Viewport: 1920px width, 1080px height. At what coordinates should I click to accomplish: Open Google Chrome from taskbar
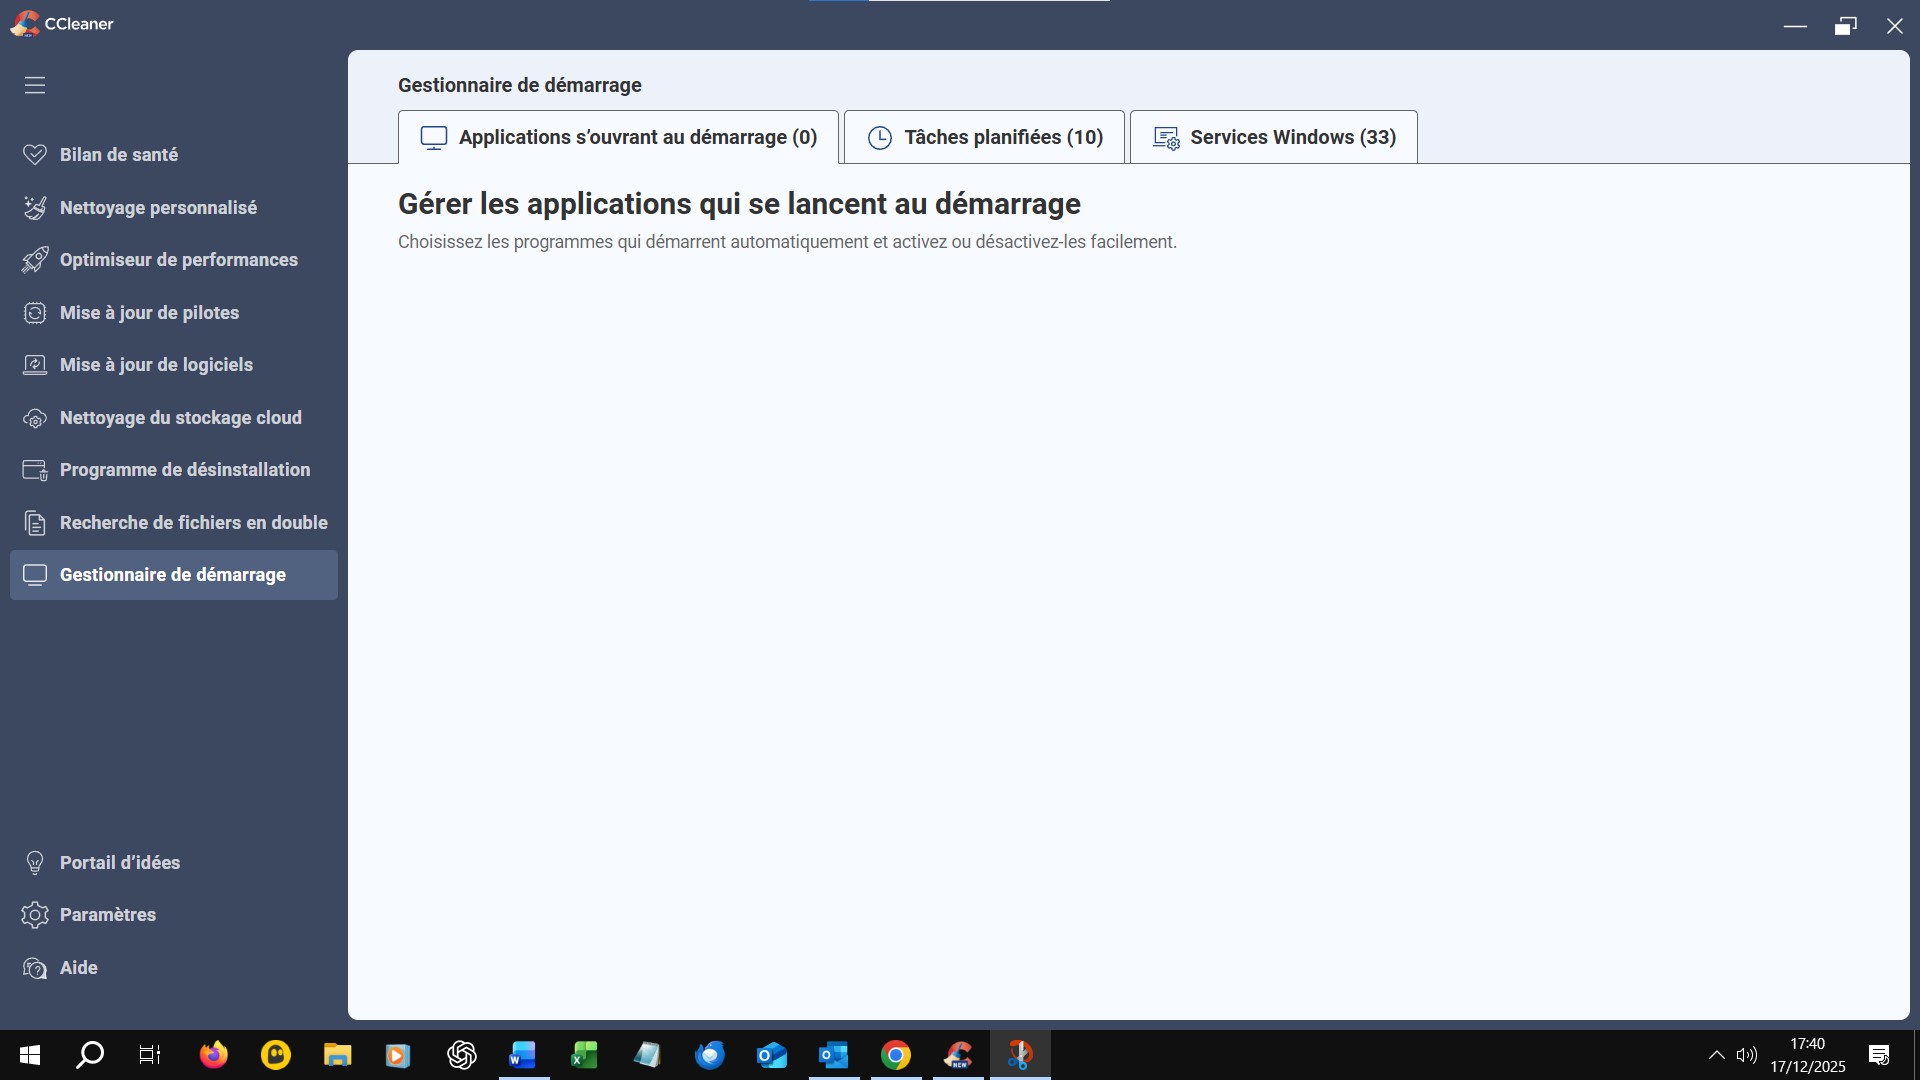point(896,1055)
